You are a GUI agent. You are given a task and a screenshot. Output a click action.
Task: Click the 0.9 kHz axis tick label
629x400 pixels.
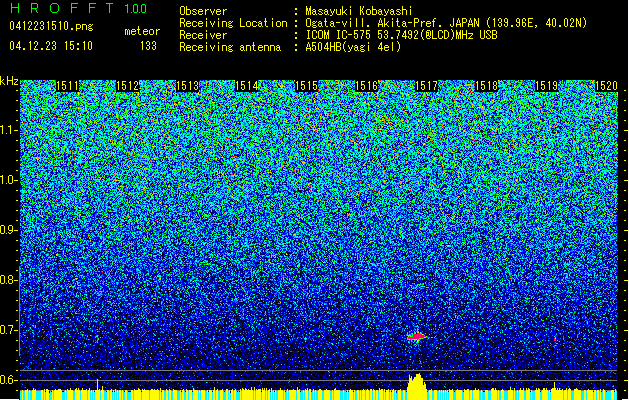coord(8,230)
